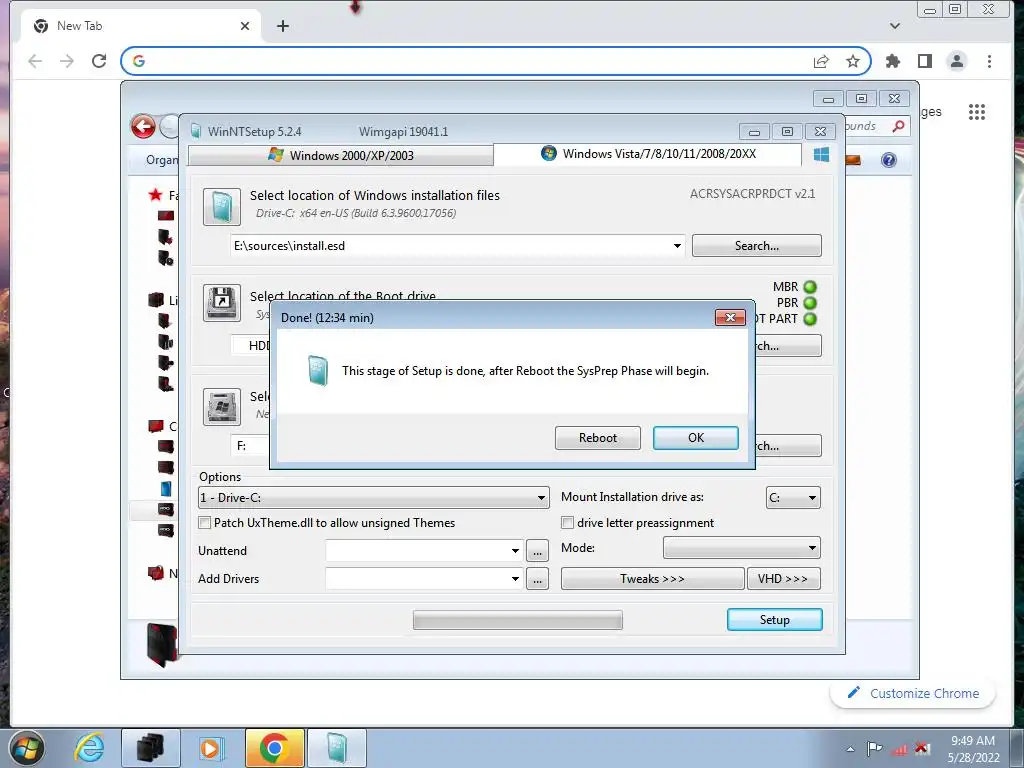The height and width of the screenshot is (768, 1024).
Task: Go back in Chrome
Action: pyautogui.click(x=35, y=61)
